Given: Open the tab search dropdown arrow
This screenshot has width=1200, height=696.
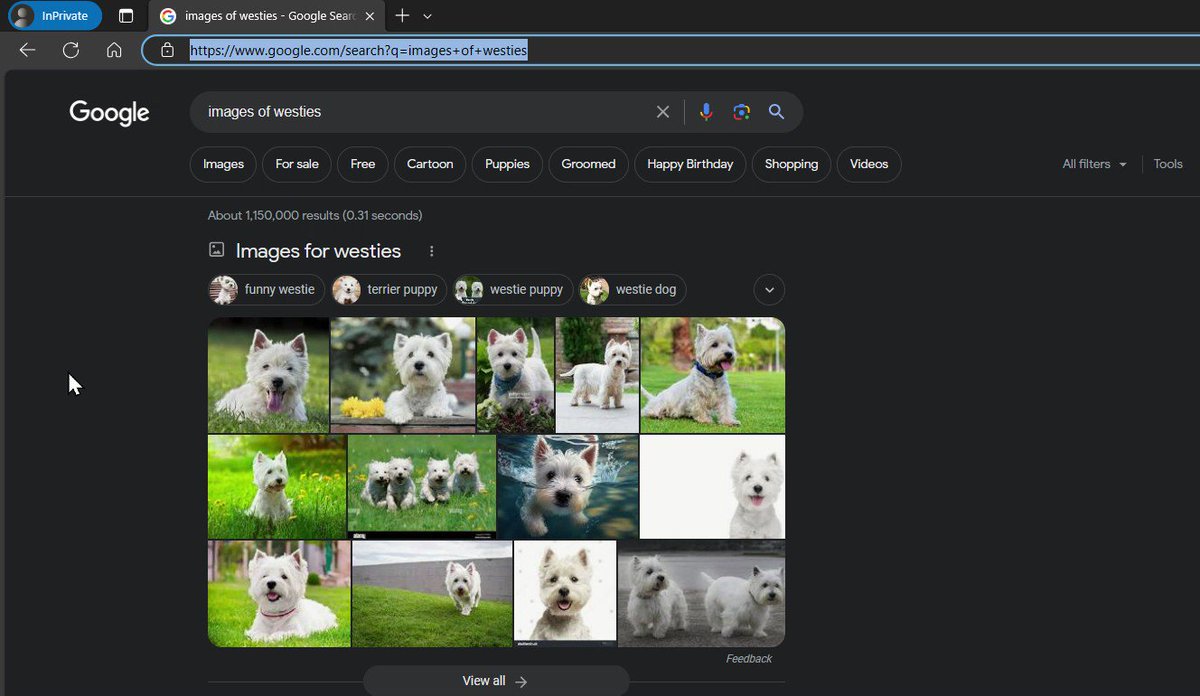Looking at the screenshot, I should tap(428, 16).
